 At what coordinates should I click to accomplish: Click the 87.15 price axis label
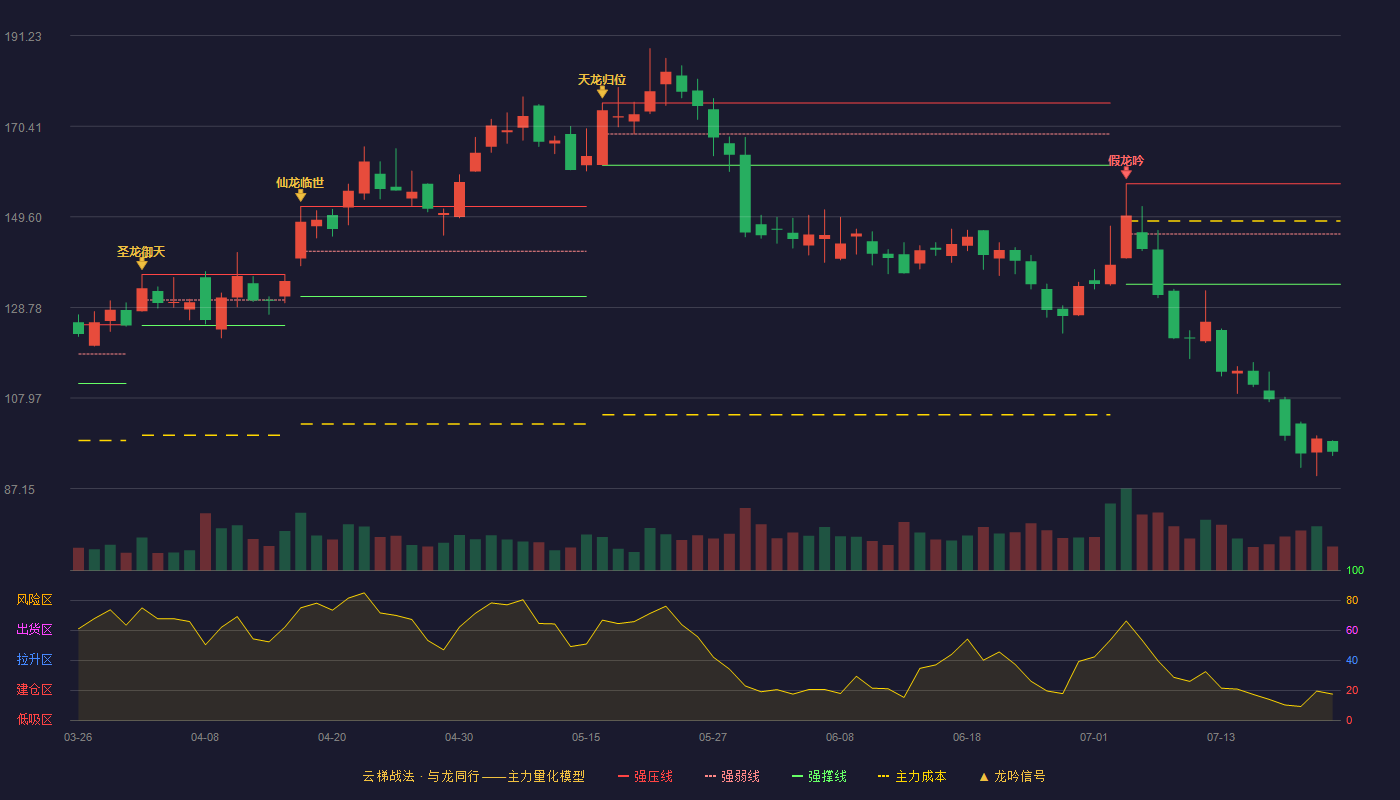click(x=20, y=490)
